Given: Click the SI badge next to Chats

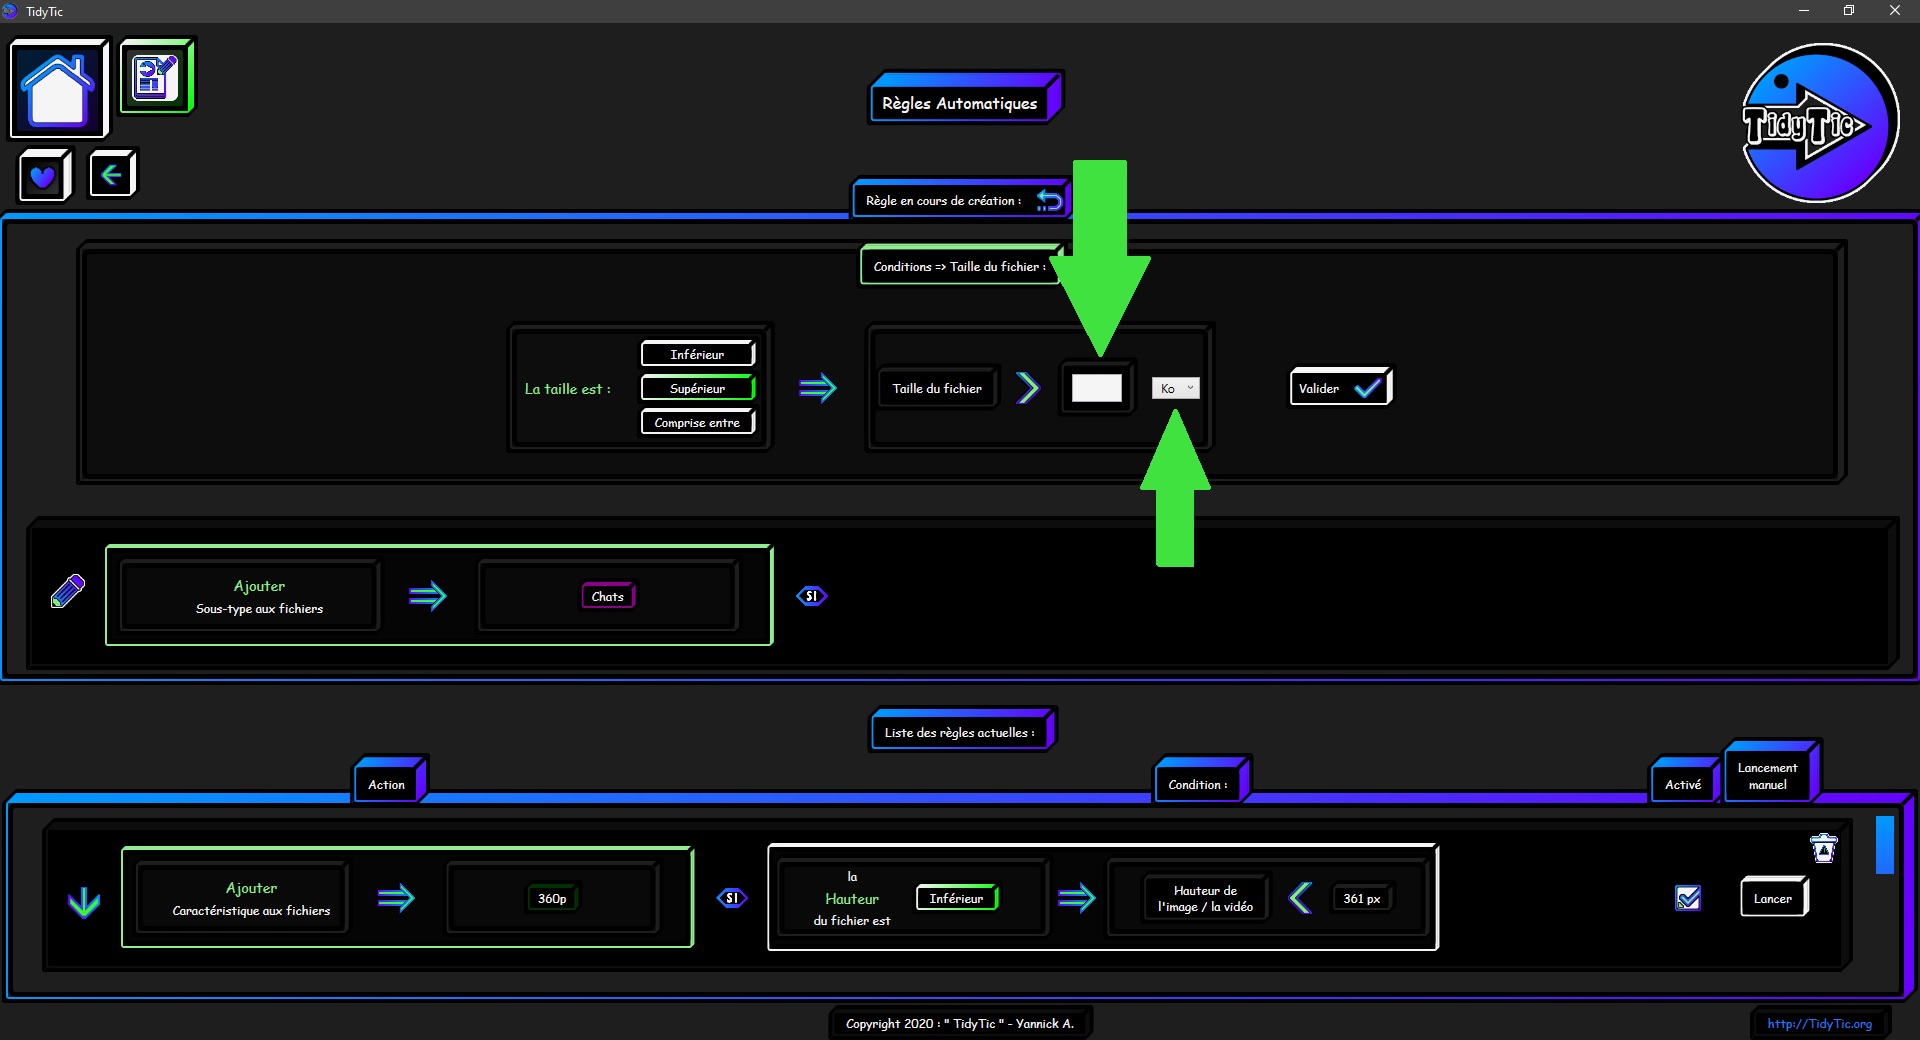Looking at the screenshot, I should point(811,596).
